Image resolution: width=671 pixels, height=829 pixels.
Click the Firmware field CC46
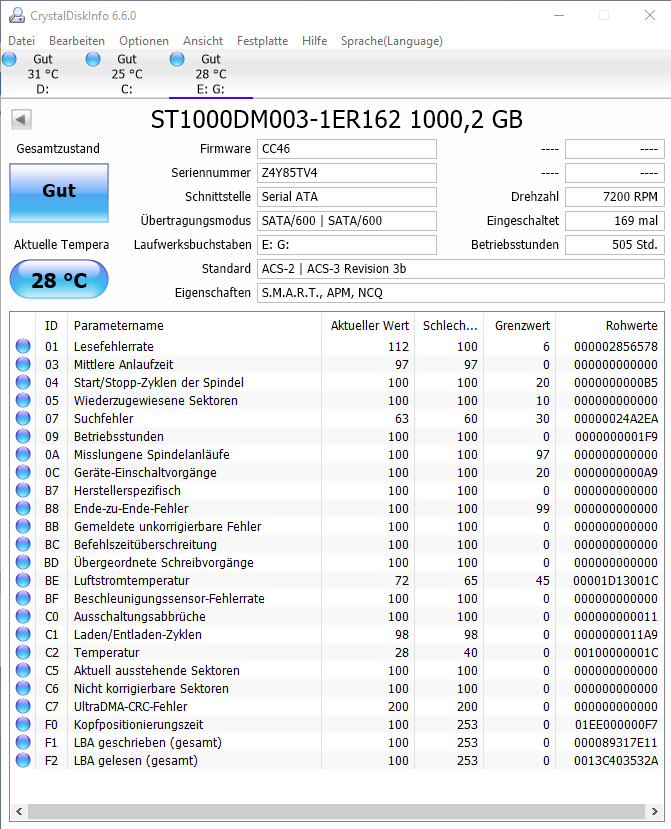(347, 149)
